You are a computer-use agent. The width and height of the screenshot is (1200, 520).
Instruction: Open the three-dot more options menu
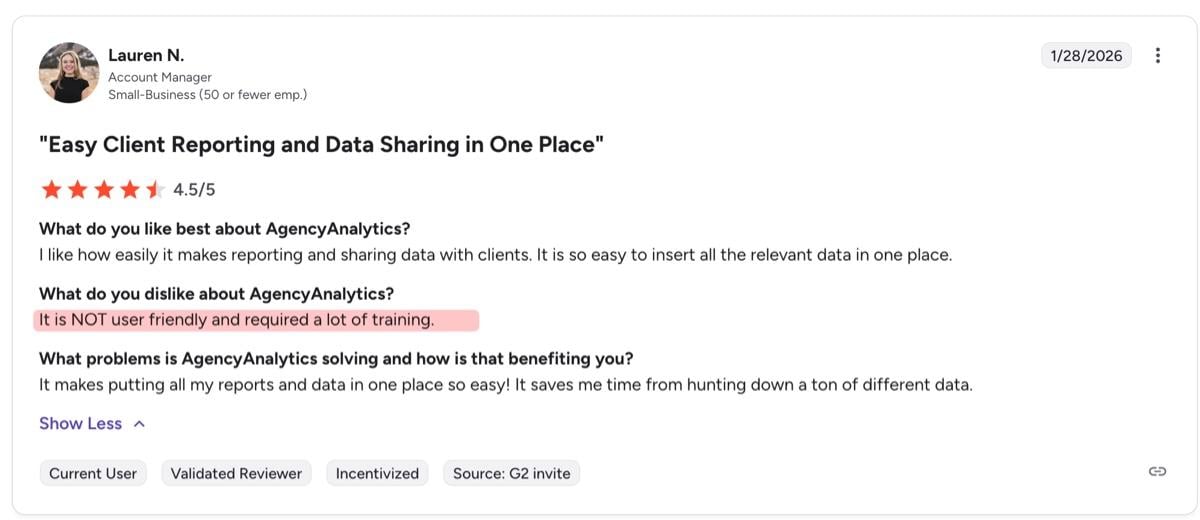[1158, 56]
